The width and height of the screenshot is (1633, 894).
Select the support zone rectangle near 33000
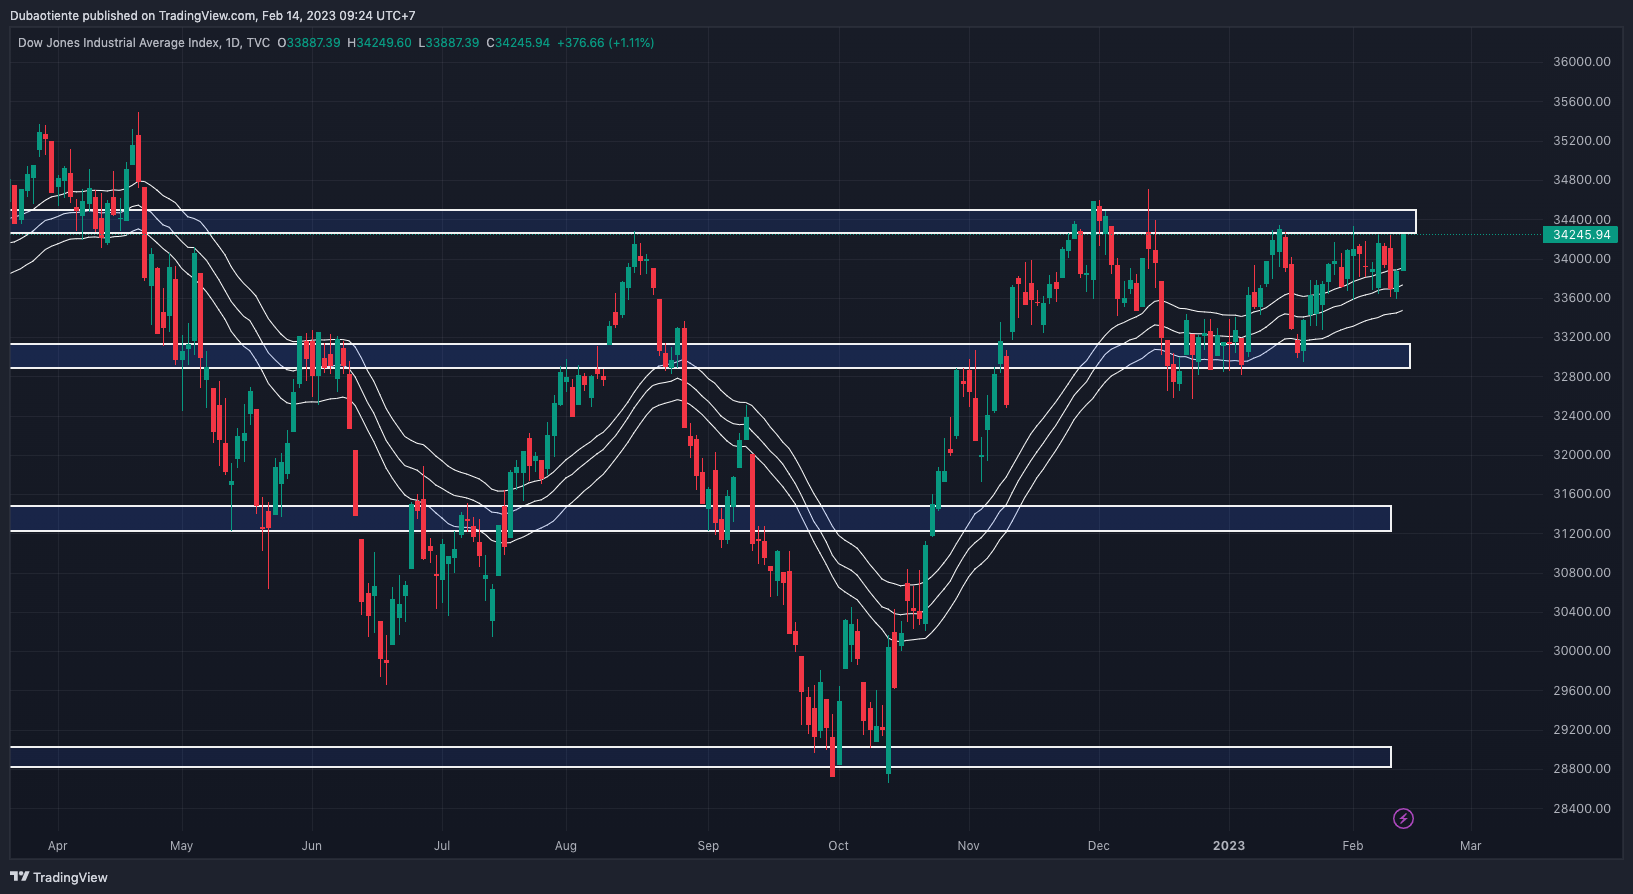pyautogui.click(x=710, y=356)
